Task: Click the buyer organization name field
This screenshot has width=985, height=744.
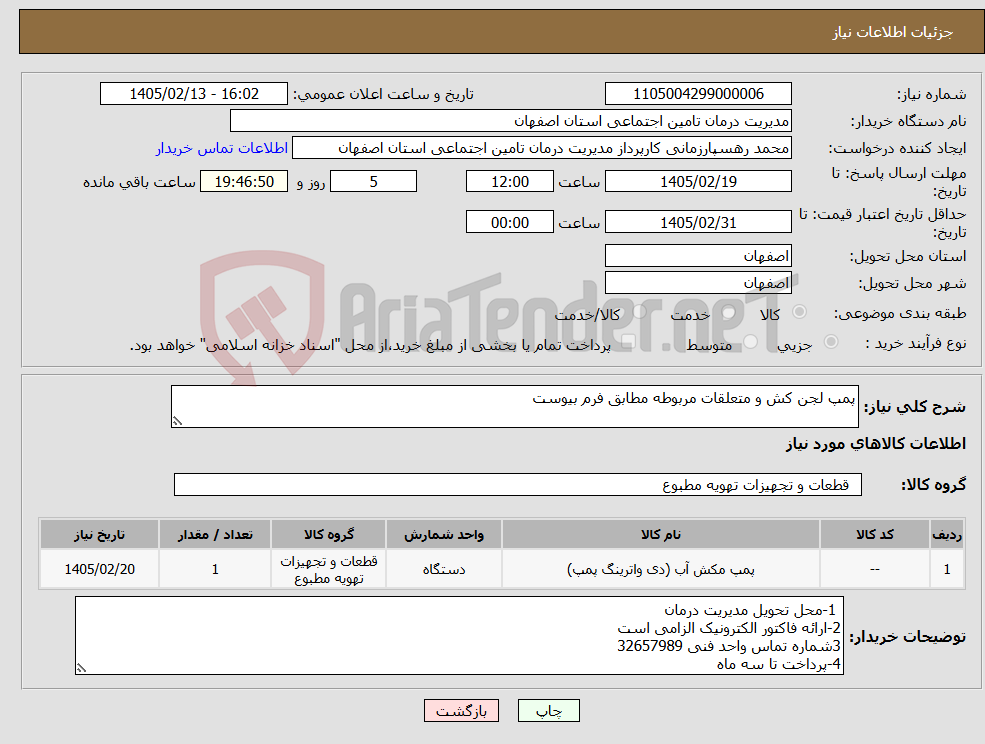Action: coord(511,121)
